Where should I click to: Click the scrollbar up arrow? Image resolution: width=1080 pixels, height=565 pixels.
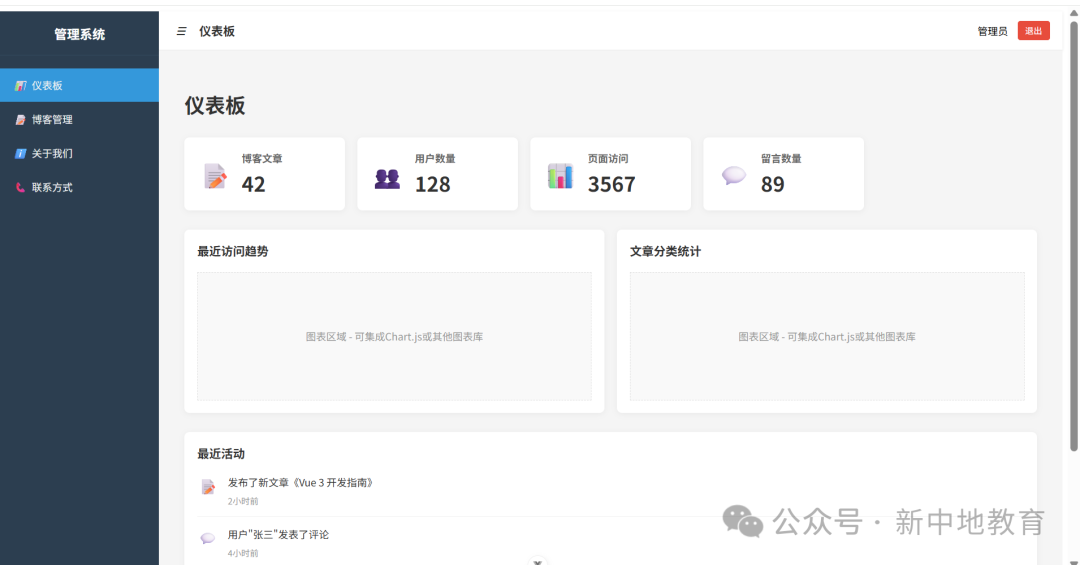tap(1074, 13)
